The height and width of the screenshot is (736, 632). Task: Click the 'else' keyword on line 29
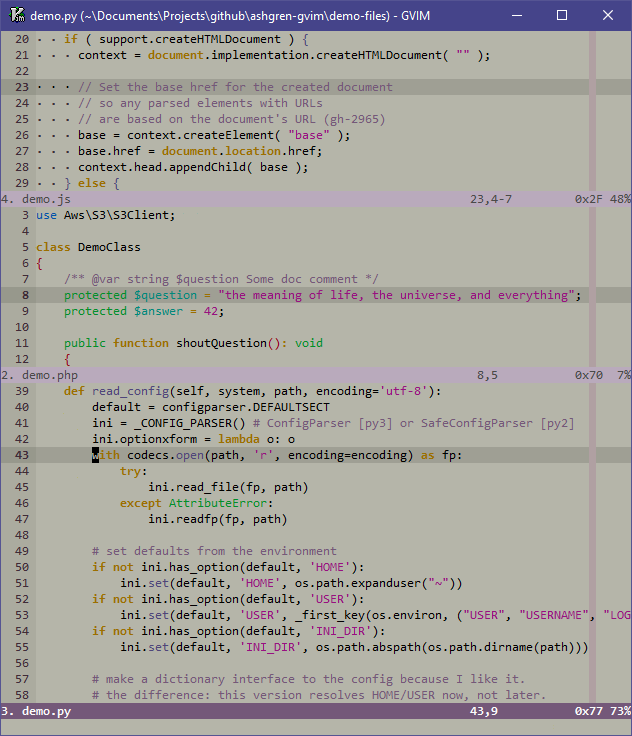coord(92,183)
